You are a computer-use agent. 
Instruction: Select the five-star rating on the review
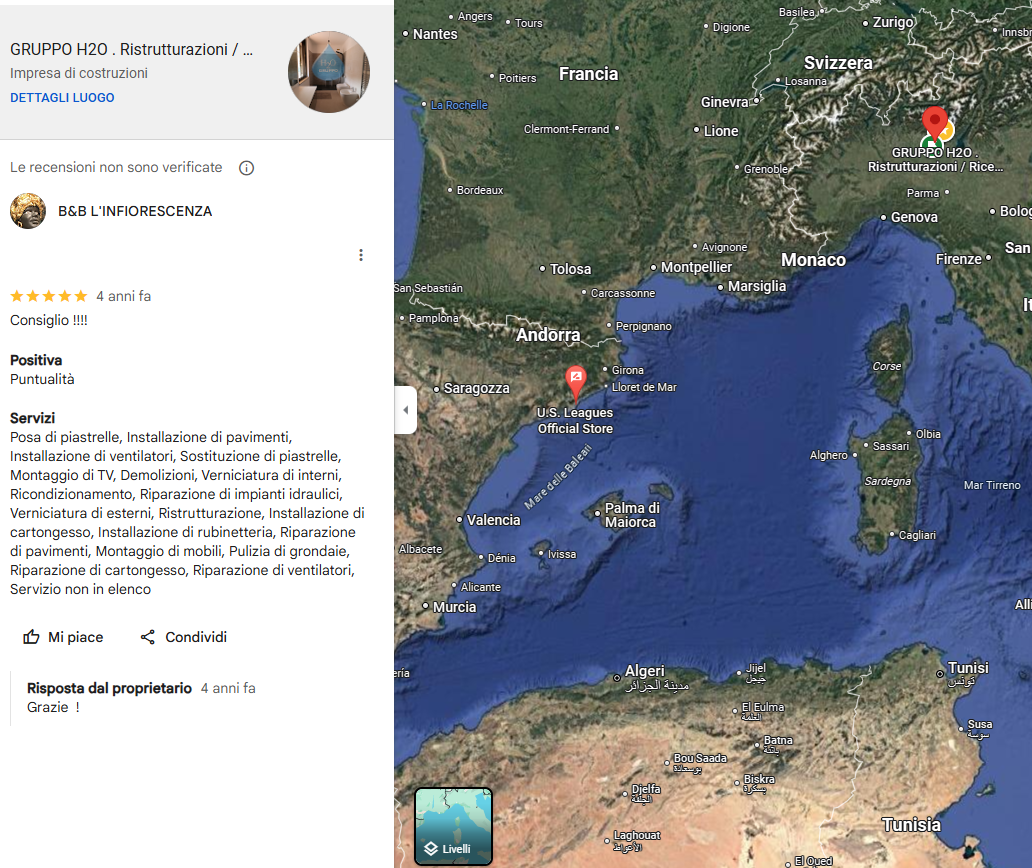click(x=49, y=296)
